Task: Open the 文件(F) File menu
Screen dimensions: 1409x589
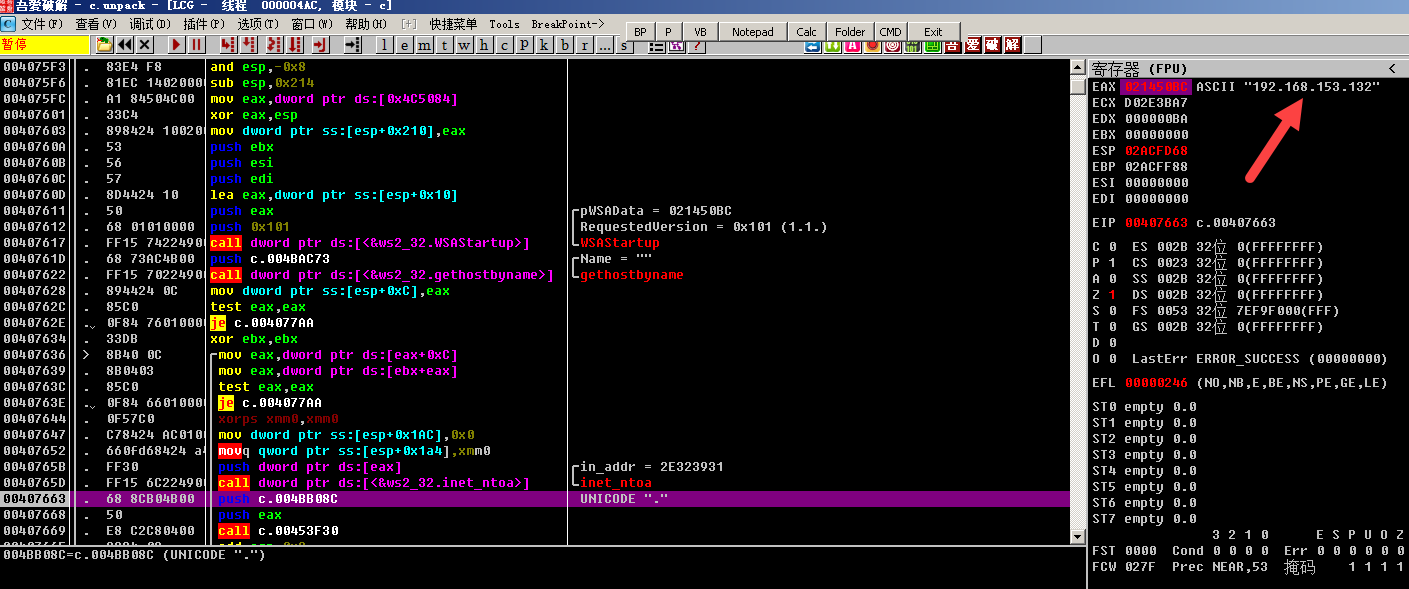Action: pos(41,24)
